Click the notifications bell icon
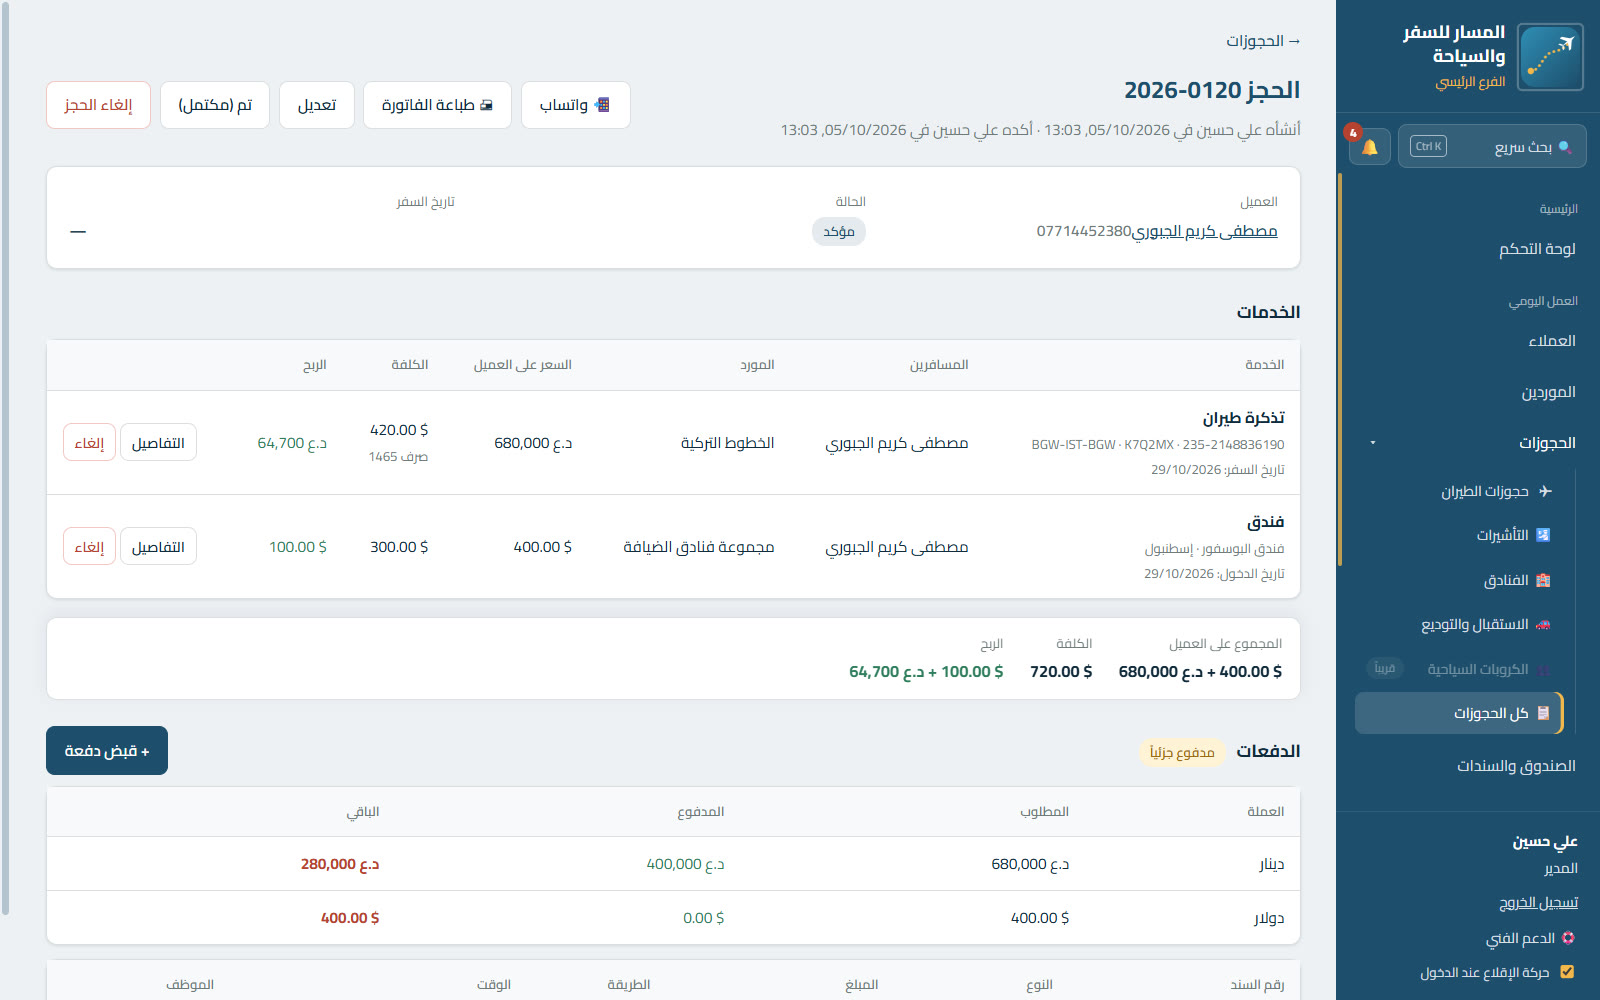This screenshot has width=1600, height=1000. [1370, 147]
